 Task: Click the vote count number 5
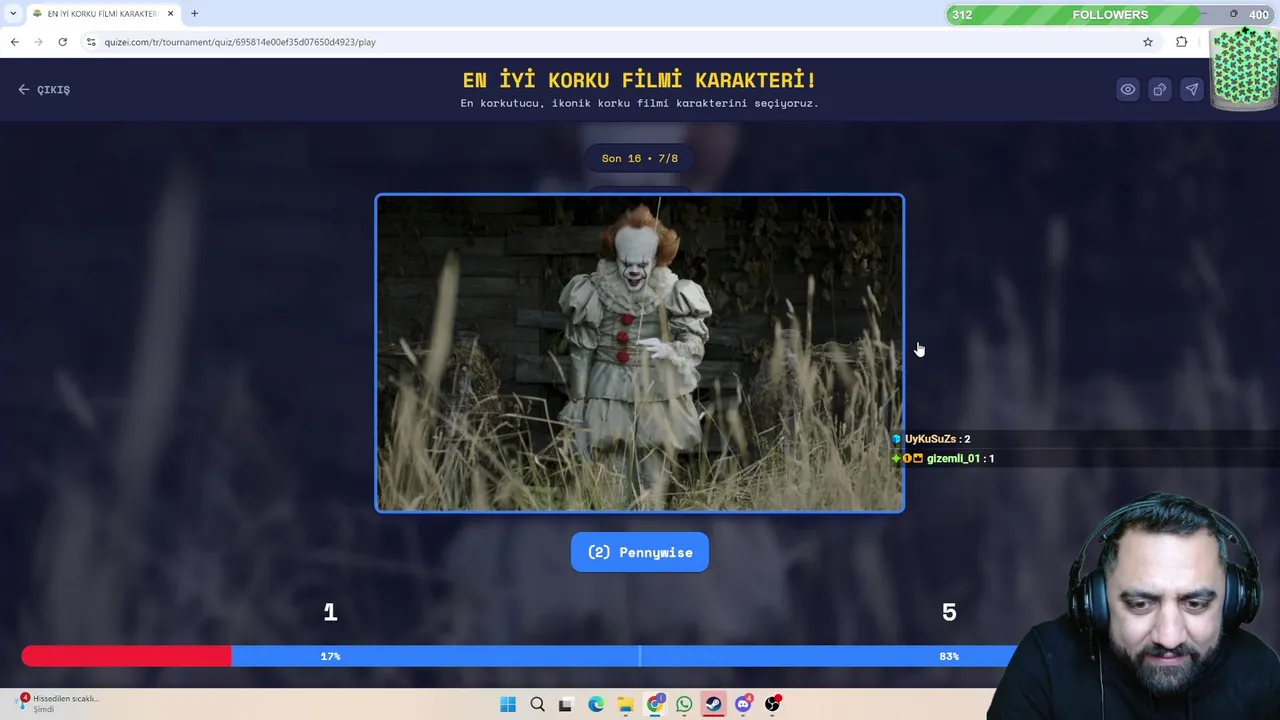(x=949, y=612)
